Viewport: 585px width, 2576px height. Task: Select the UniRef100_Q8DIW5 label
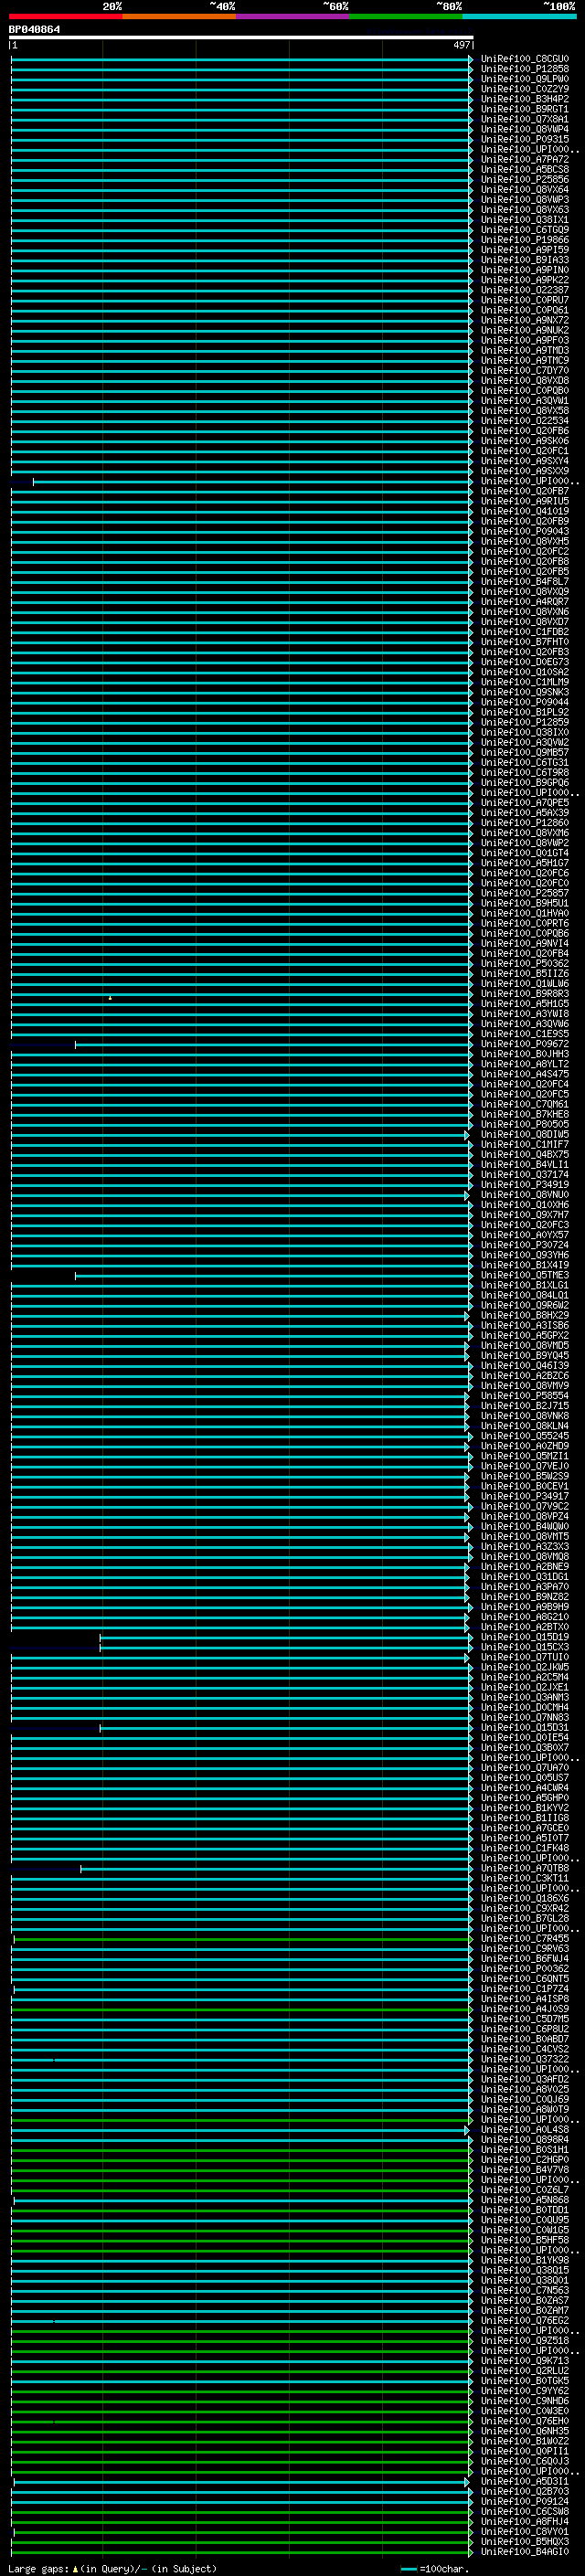[524, 1135]
